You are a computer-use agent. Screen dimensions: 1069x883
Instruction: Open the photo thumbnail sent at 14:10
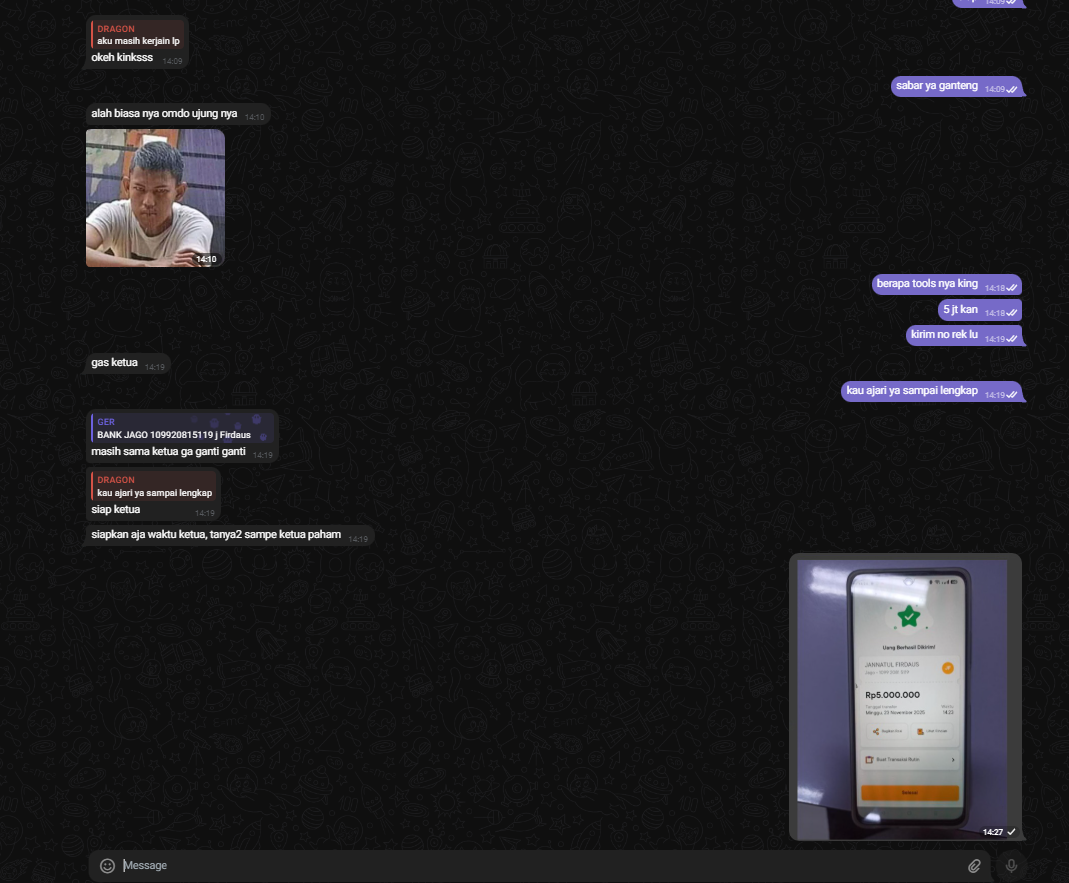[155, 198]
